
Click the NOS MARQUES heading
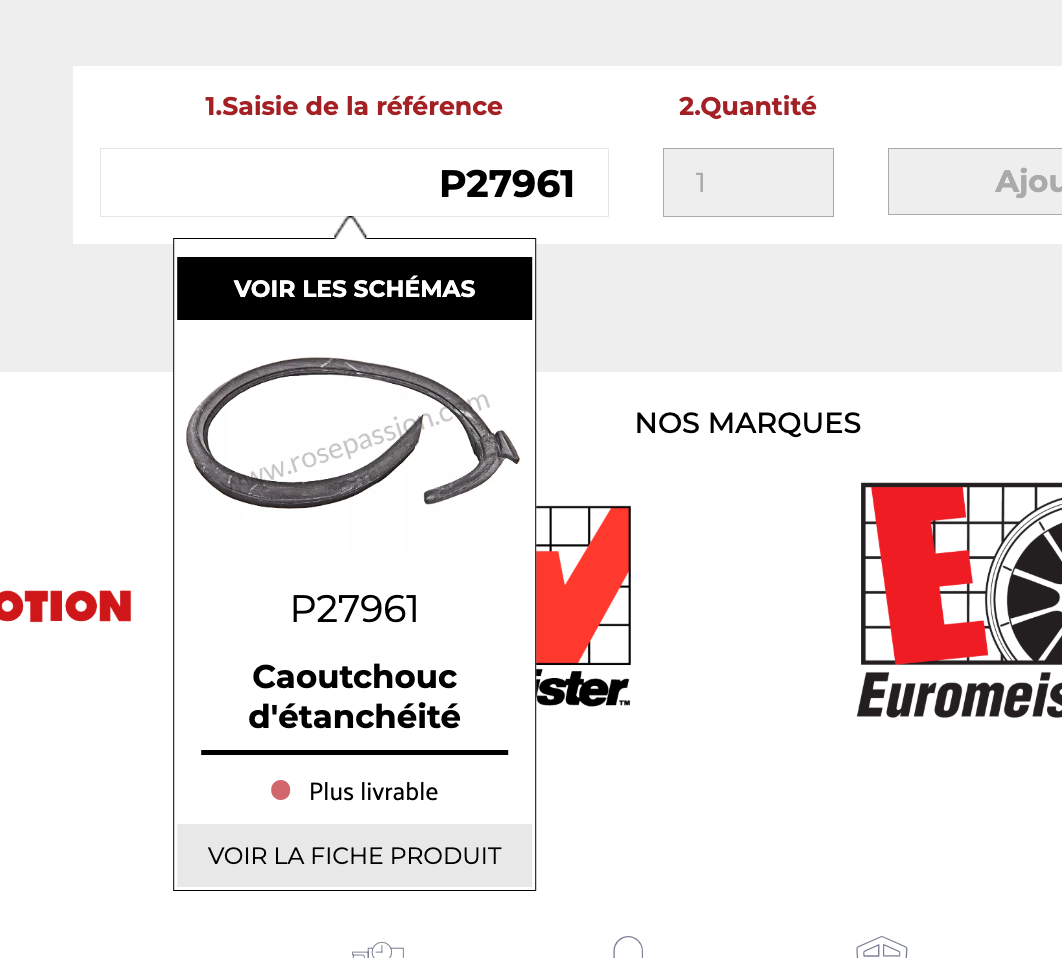coord(748,423)
